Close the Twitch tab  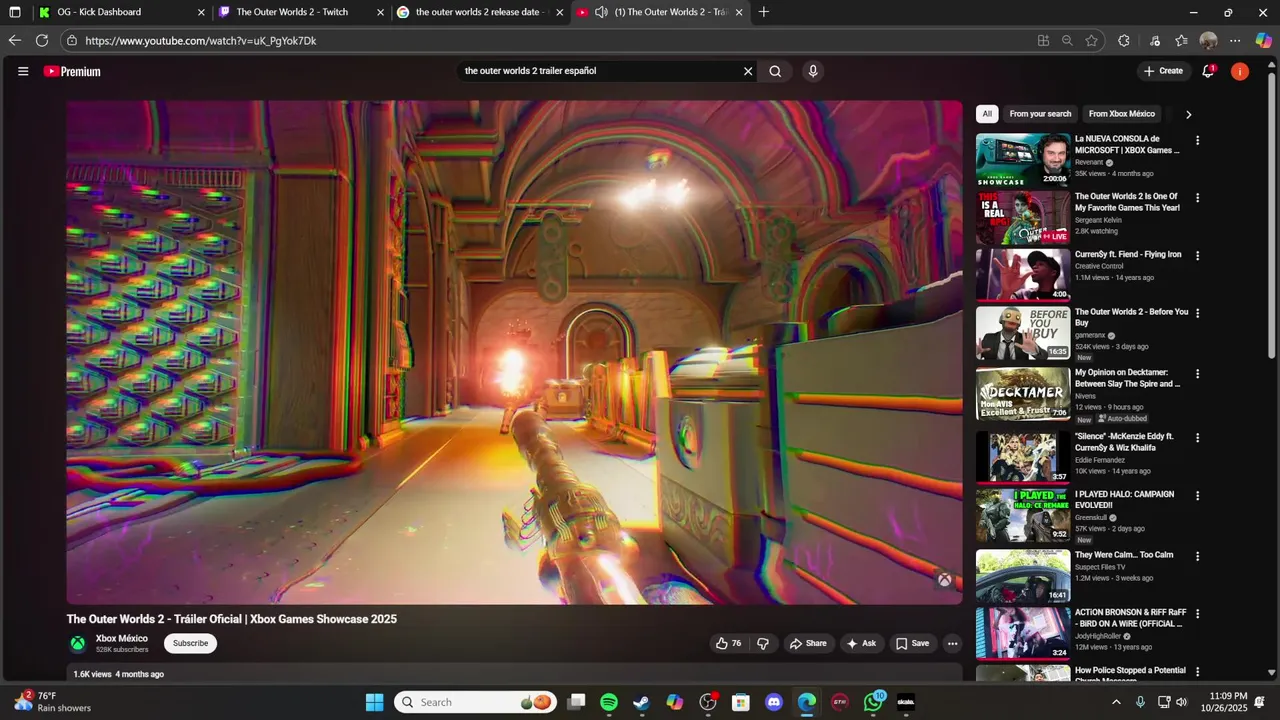380,12
